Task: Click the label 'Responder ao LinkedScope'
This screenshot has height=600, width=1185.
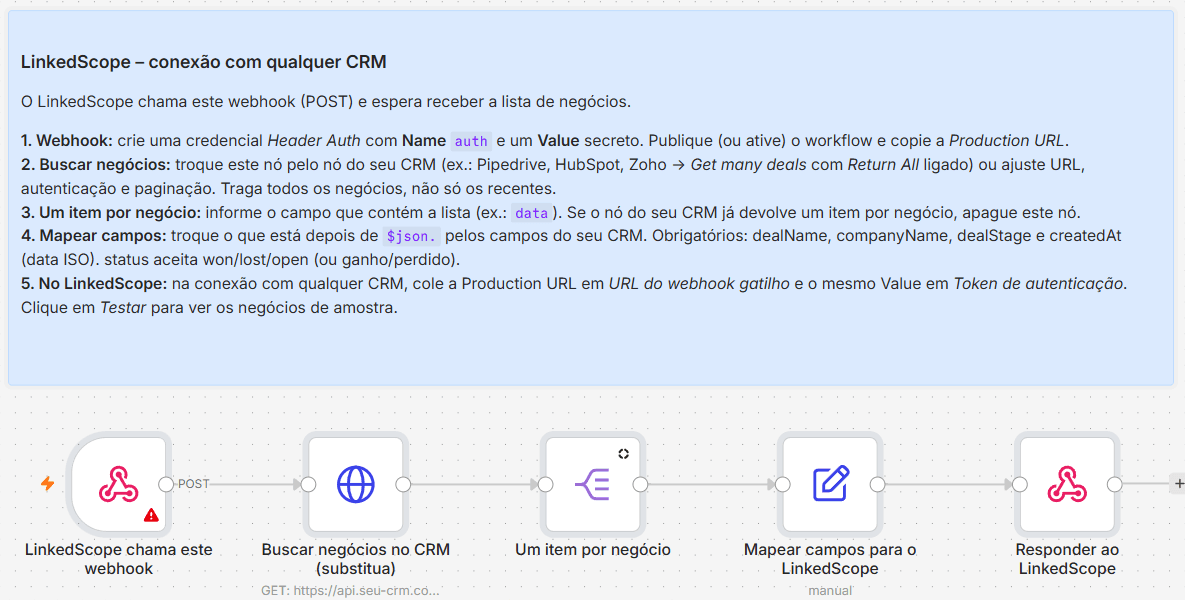Action: pyautogui.click(x=1067, y=559)
